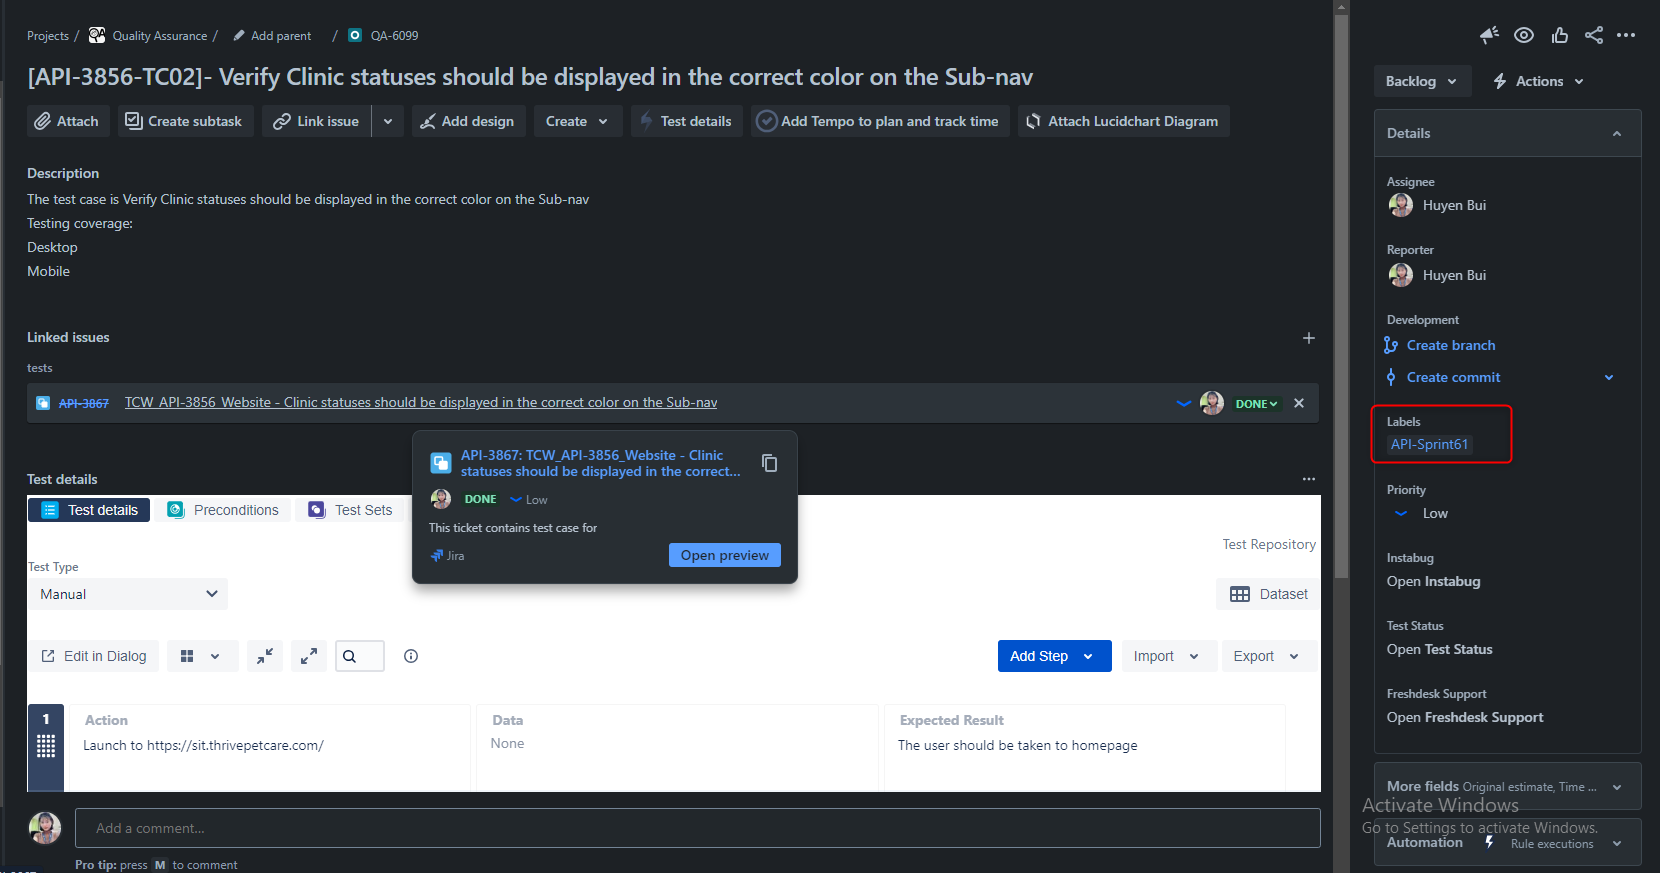Screen dimensions: 1660x873
Task: Click the API-Sprint61 label
Action: pos(1429,444)
